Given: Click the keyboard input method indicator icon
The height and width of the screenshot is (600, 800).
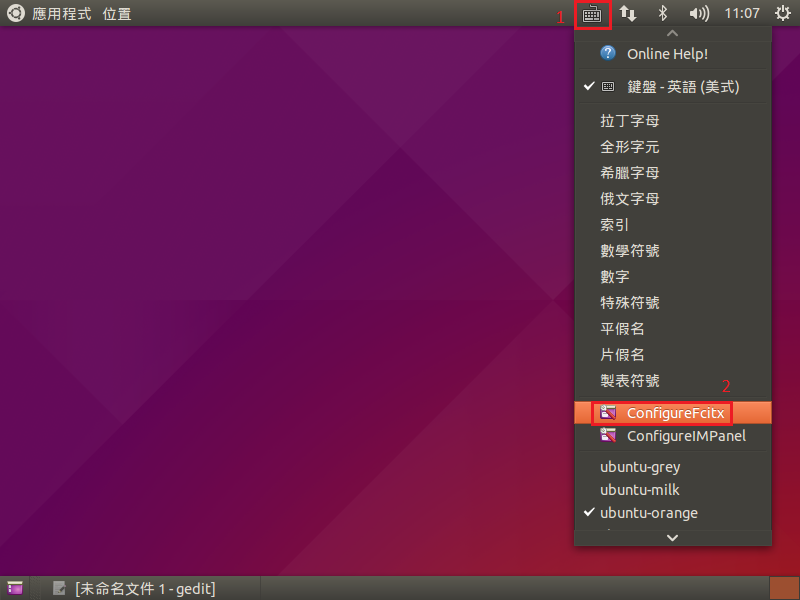Looking at the screenshot, I should pyautogui.click(x=592, y=14).
